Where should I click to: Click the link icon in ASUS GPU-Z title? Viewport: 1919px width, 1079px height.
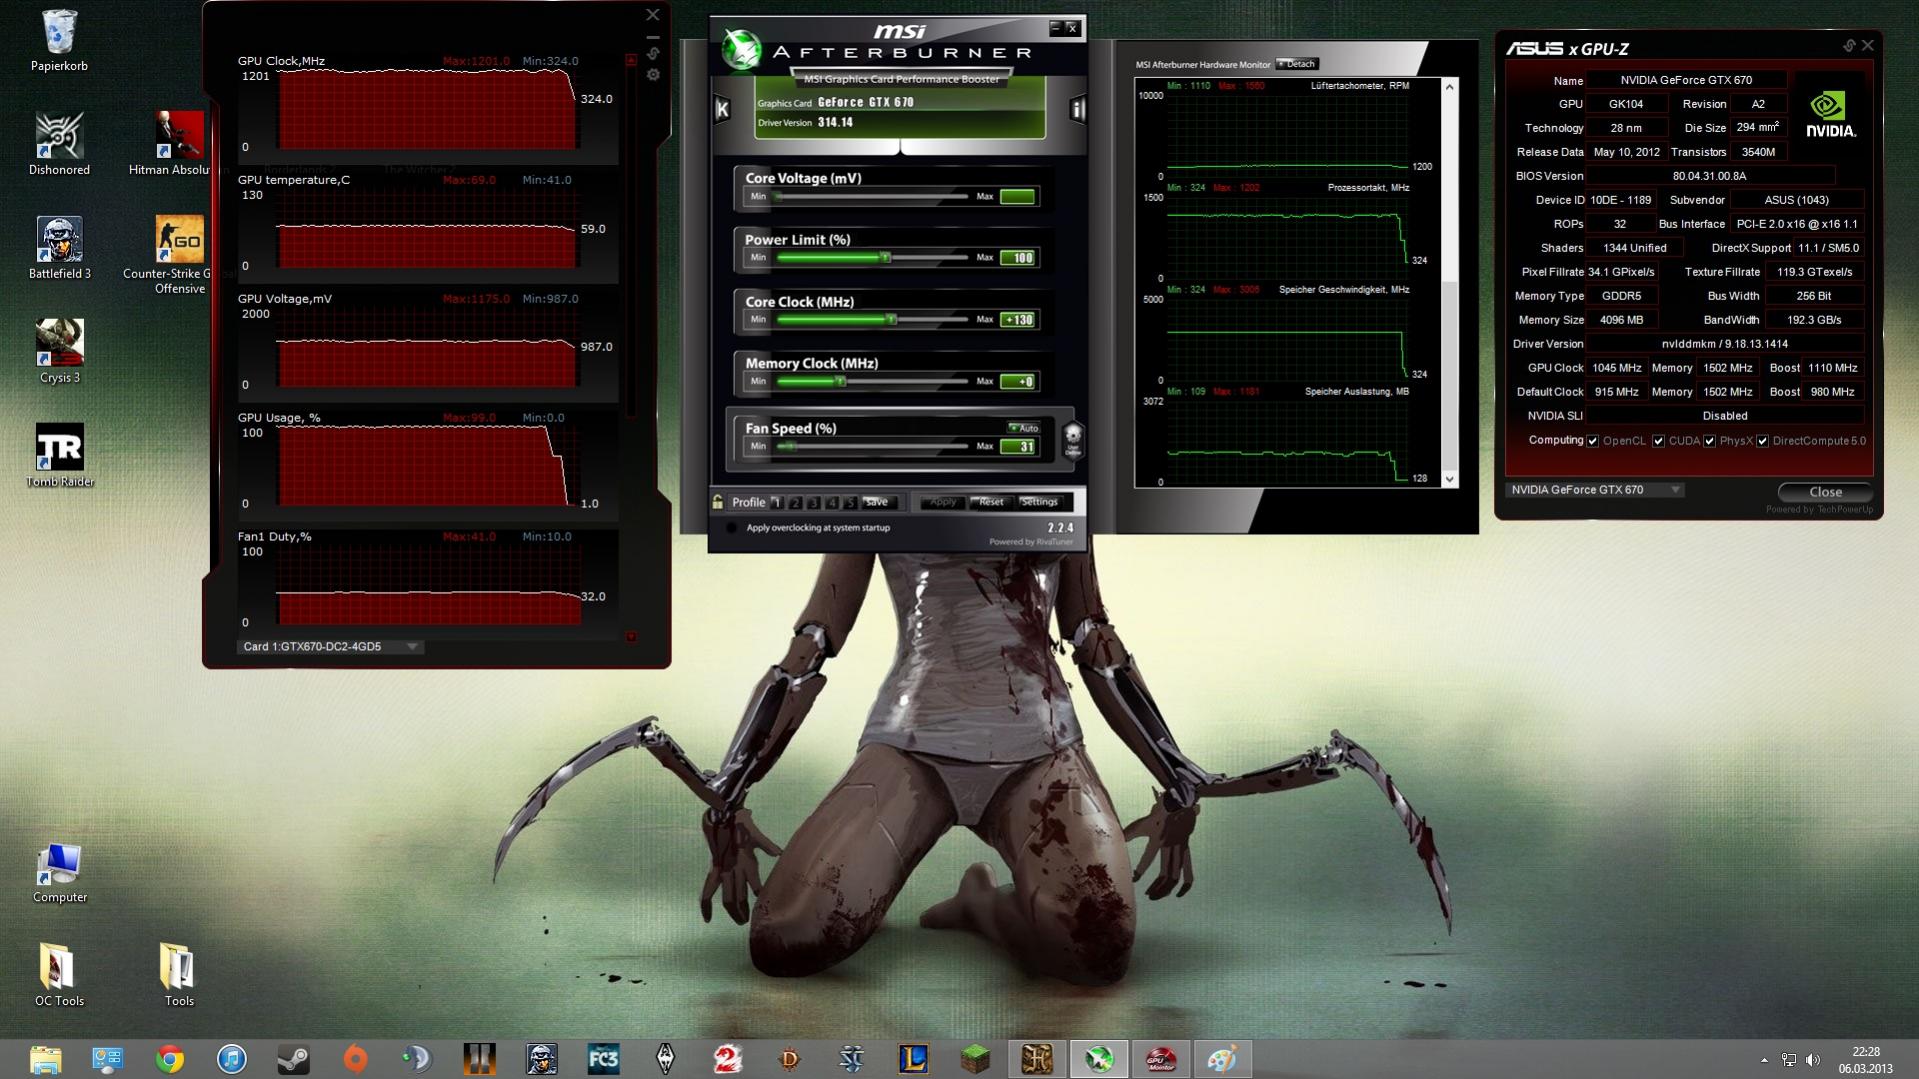(x=1849, y=46)
